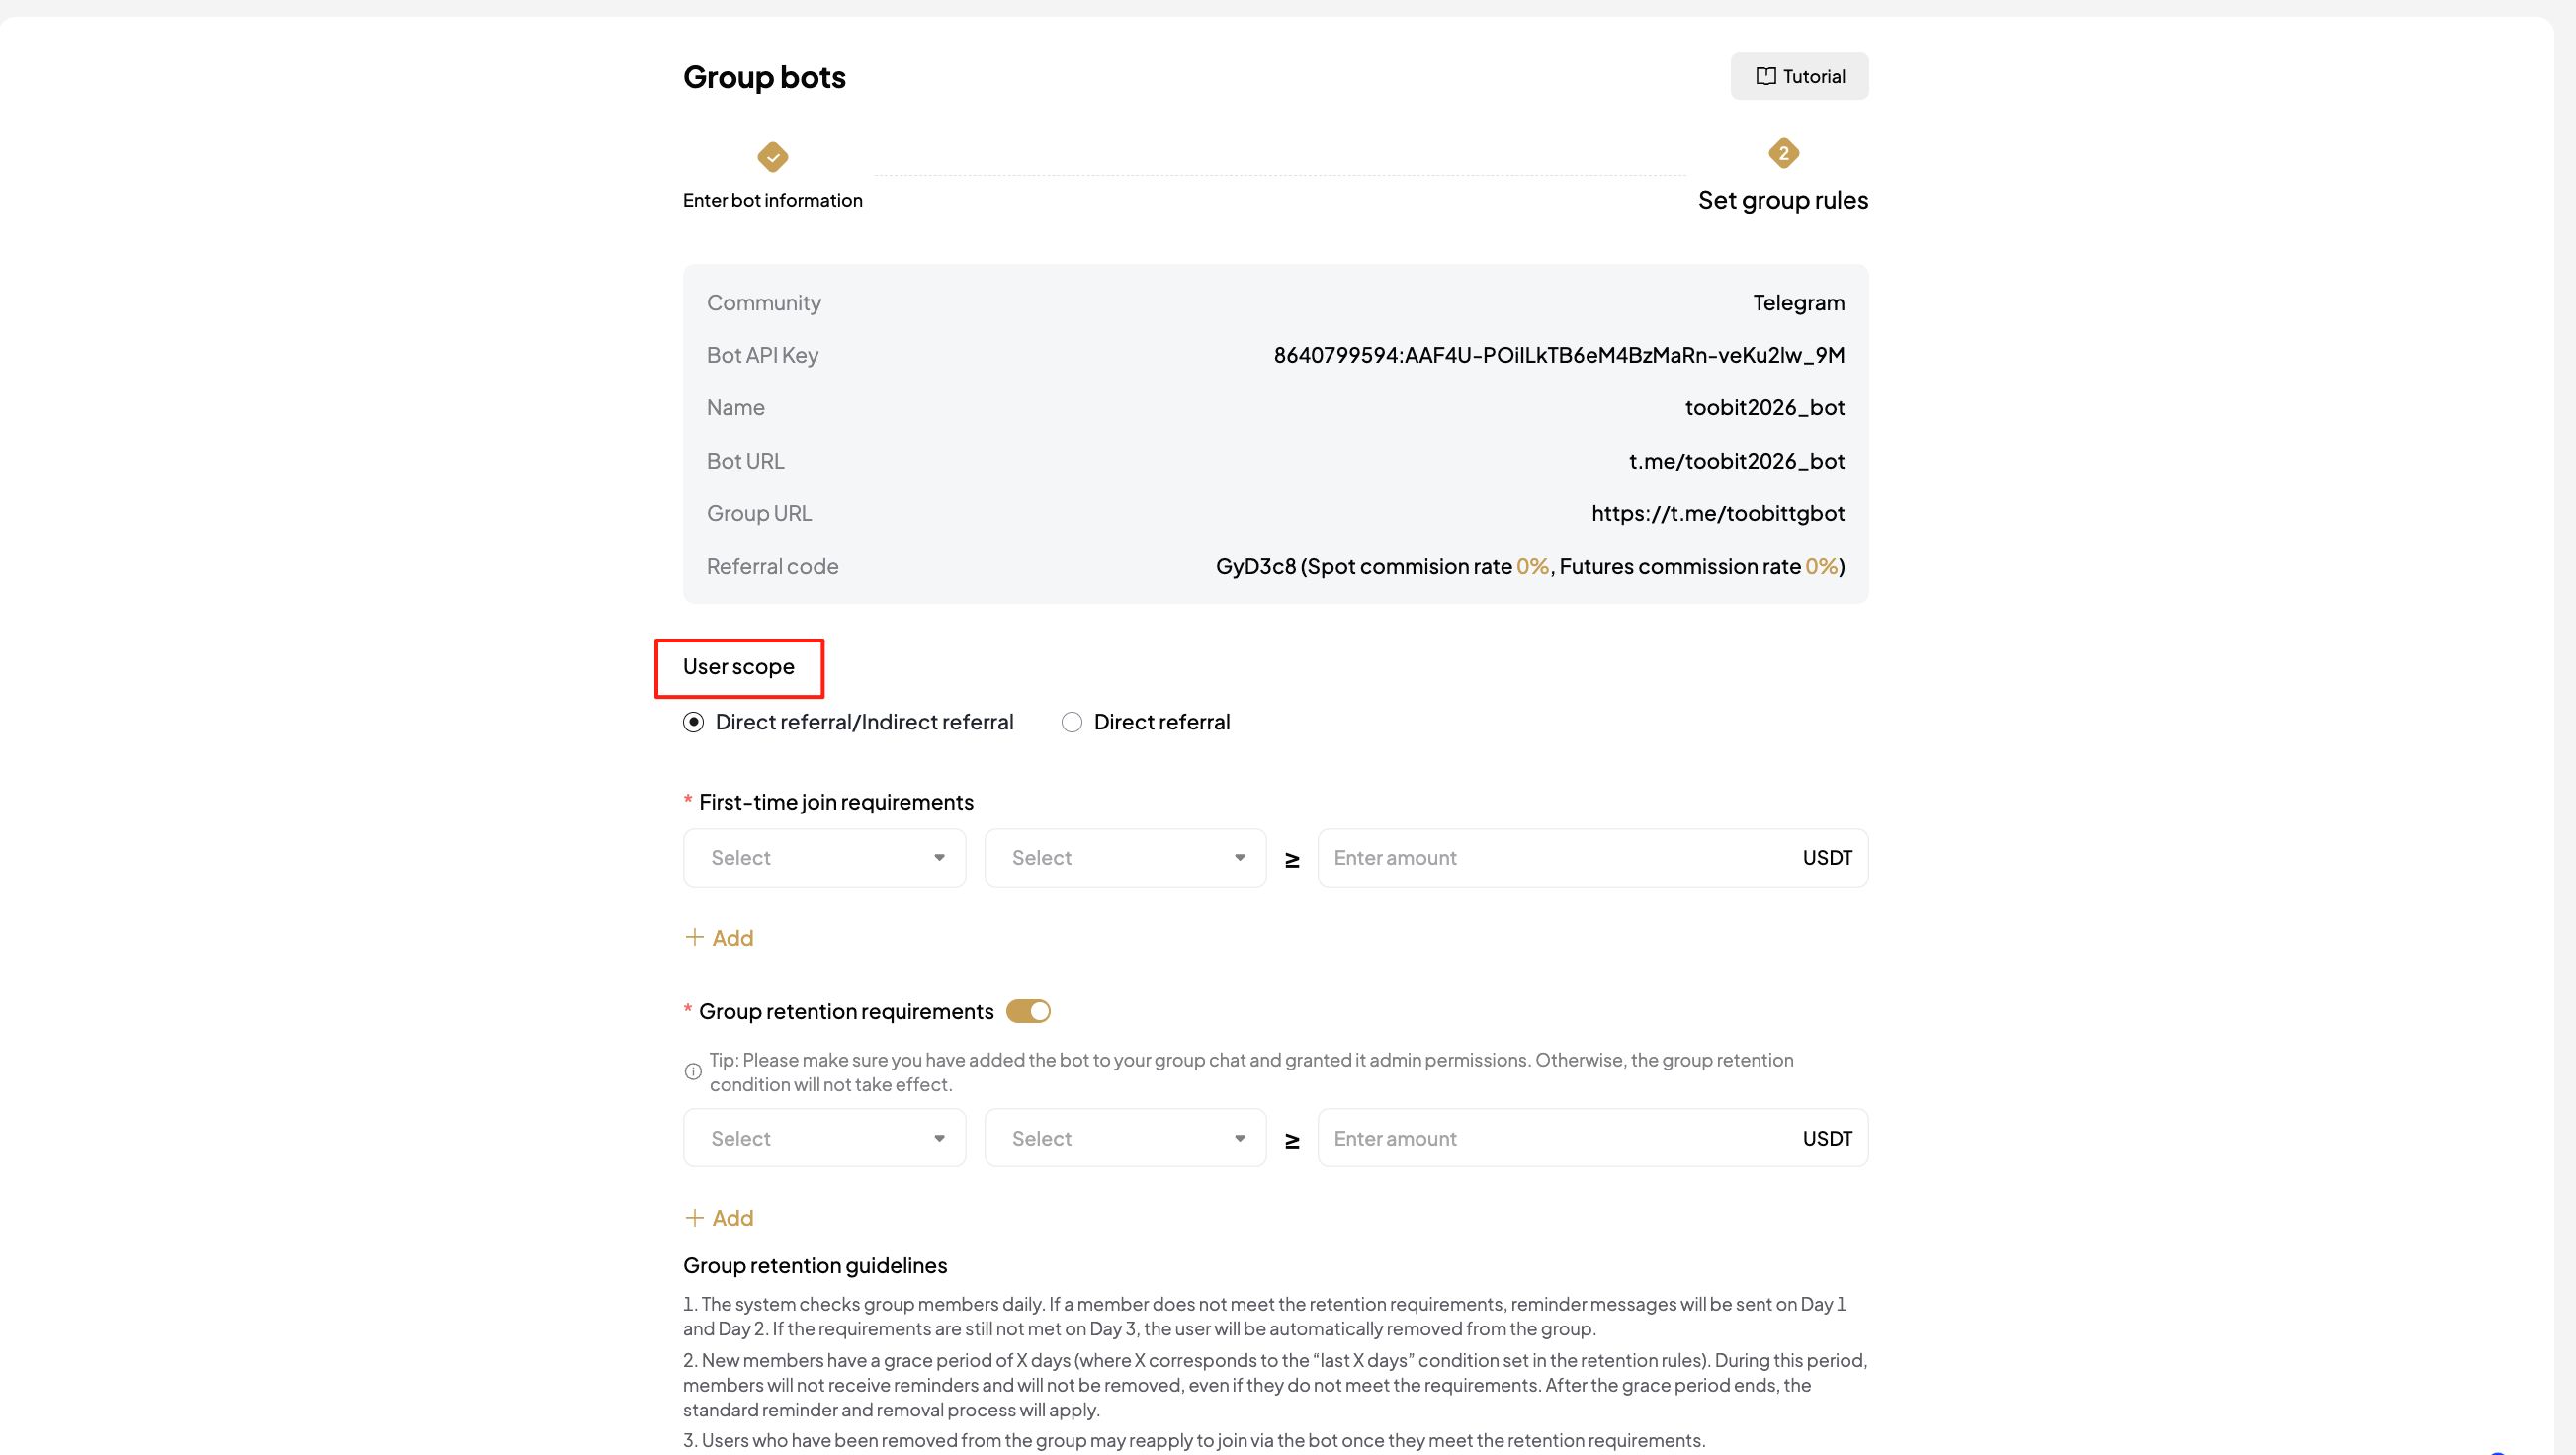Select Direct referral/Indirect referral radio option

[693, 722]
